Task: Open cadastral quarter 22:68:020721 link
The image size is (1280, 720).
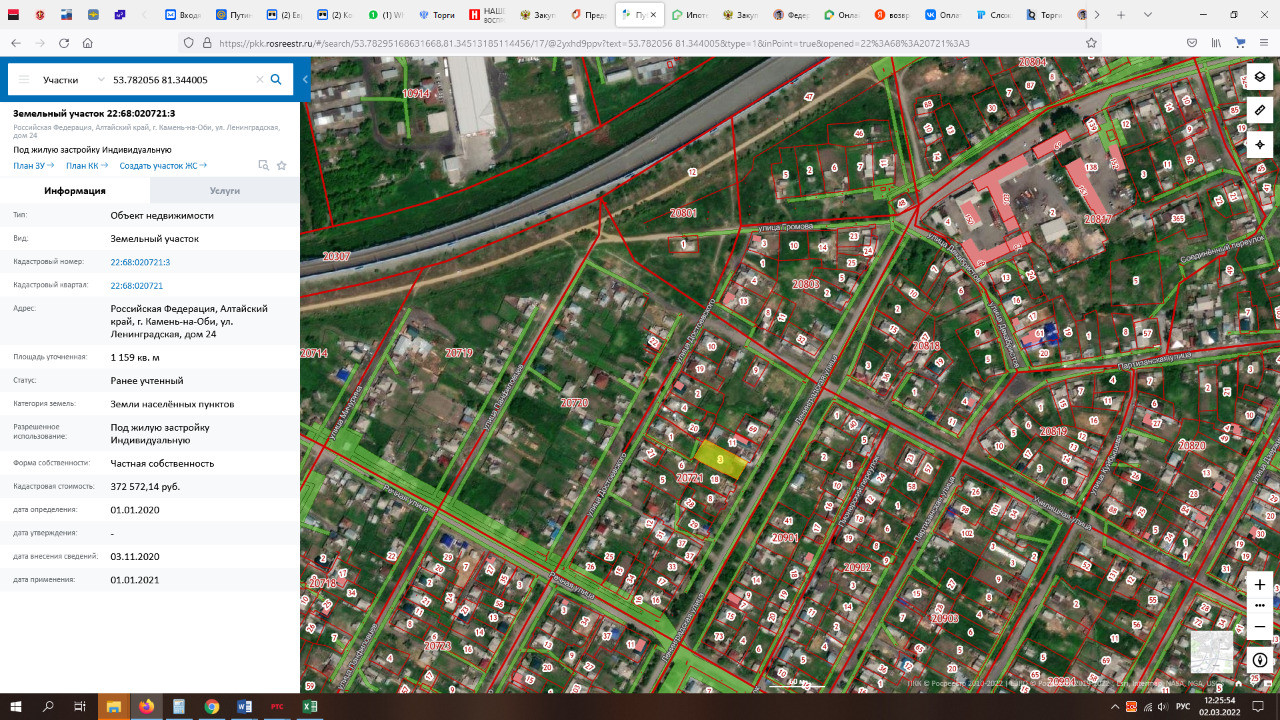Action: click(x=136, y=285)
